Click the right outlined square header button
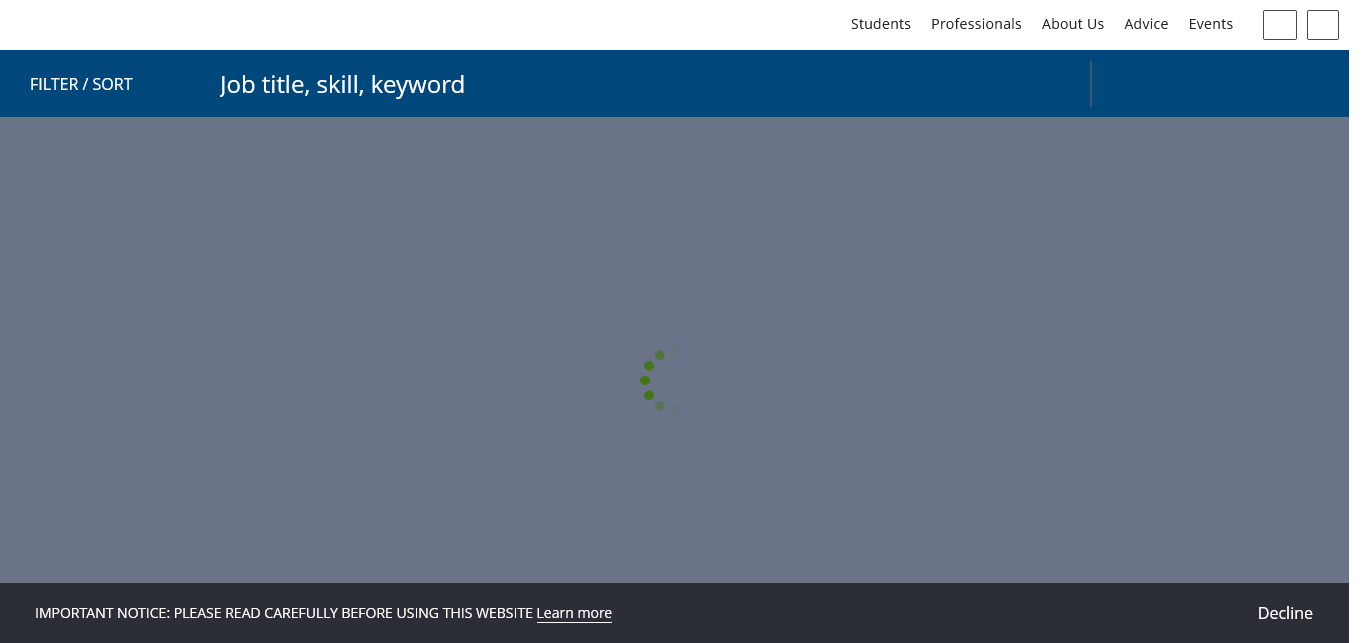Image resolution: width=1366 pixels, height=643 pixels. point(1322,25)
